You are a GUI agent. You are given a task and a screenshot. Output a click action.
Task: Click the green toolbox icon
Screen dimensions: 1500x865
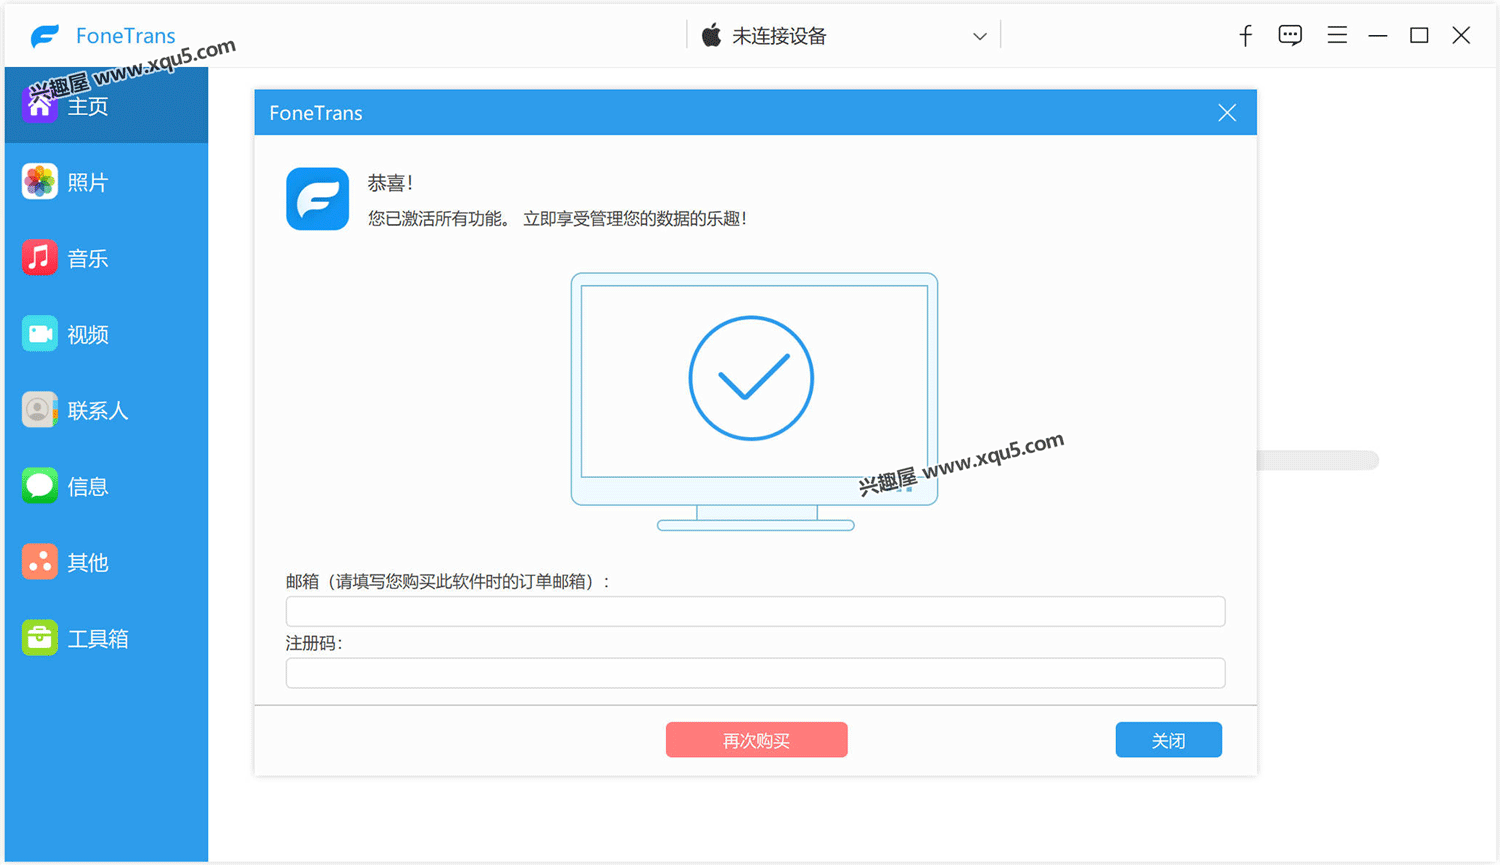(40, 637)
